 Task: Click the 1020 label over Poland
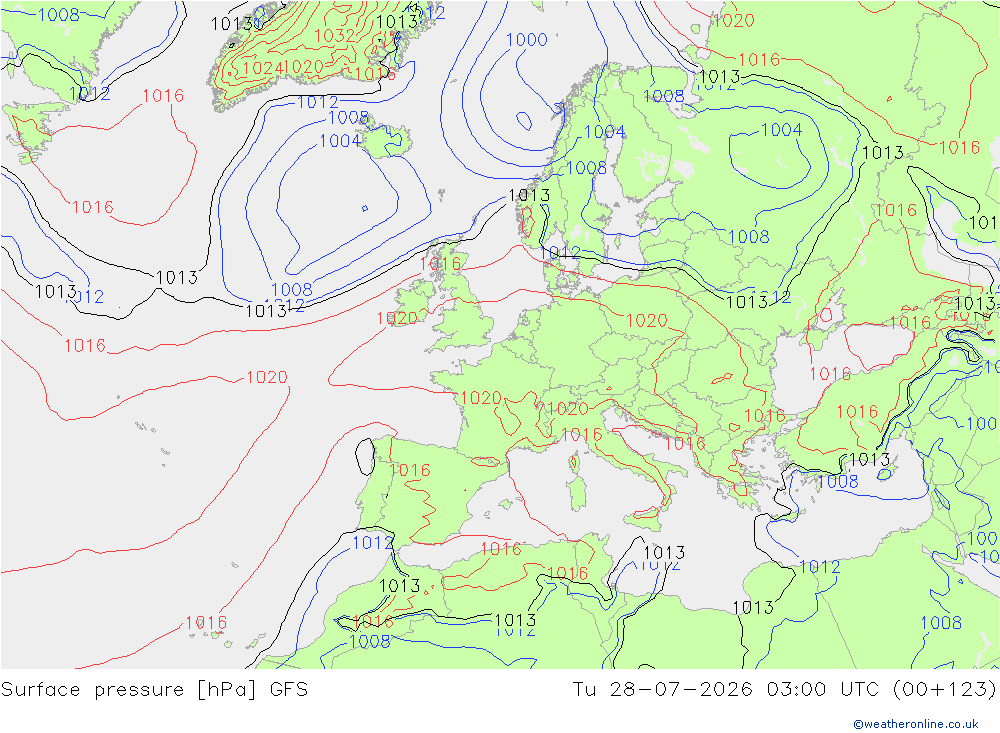click(647, 320)
